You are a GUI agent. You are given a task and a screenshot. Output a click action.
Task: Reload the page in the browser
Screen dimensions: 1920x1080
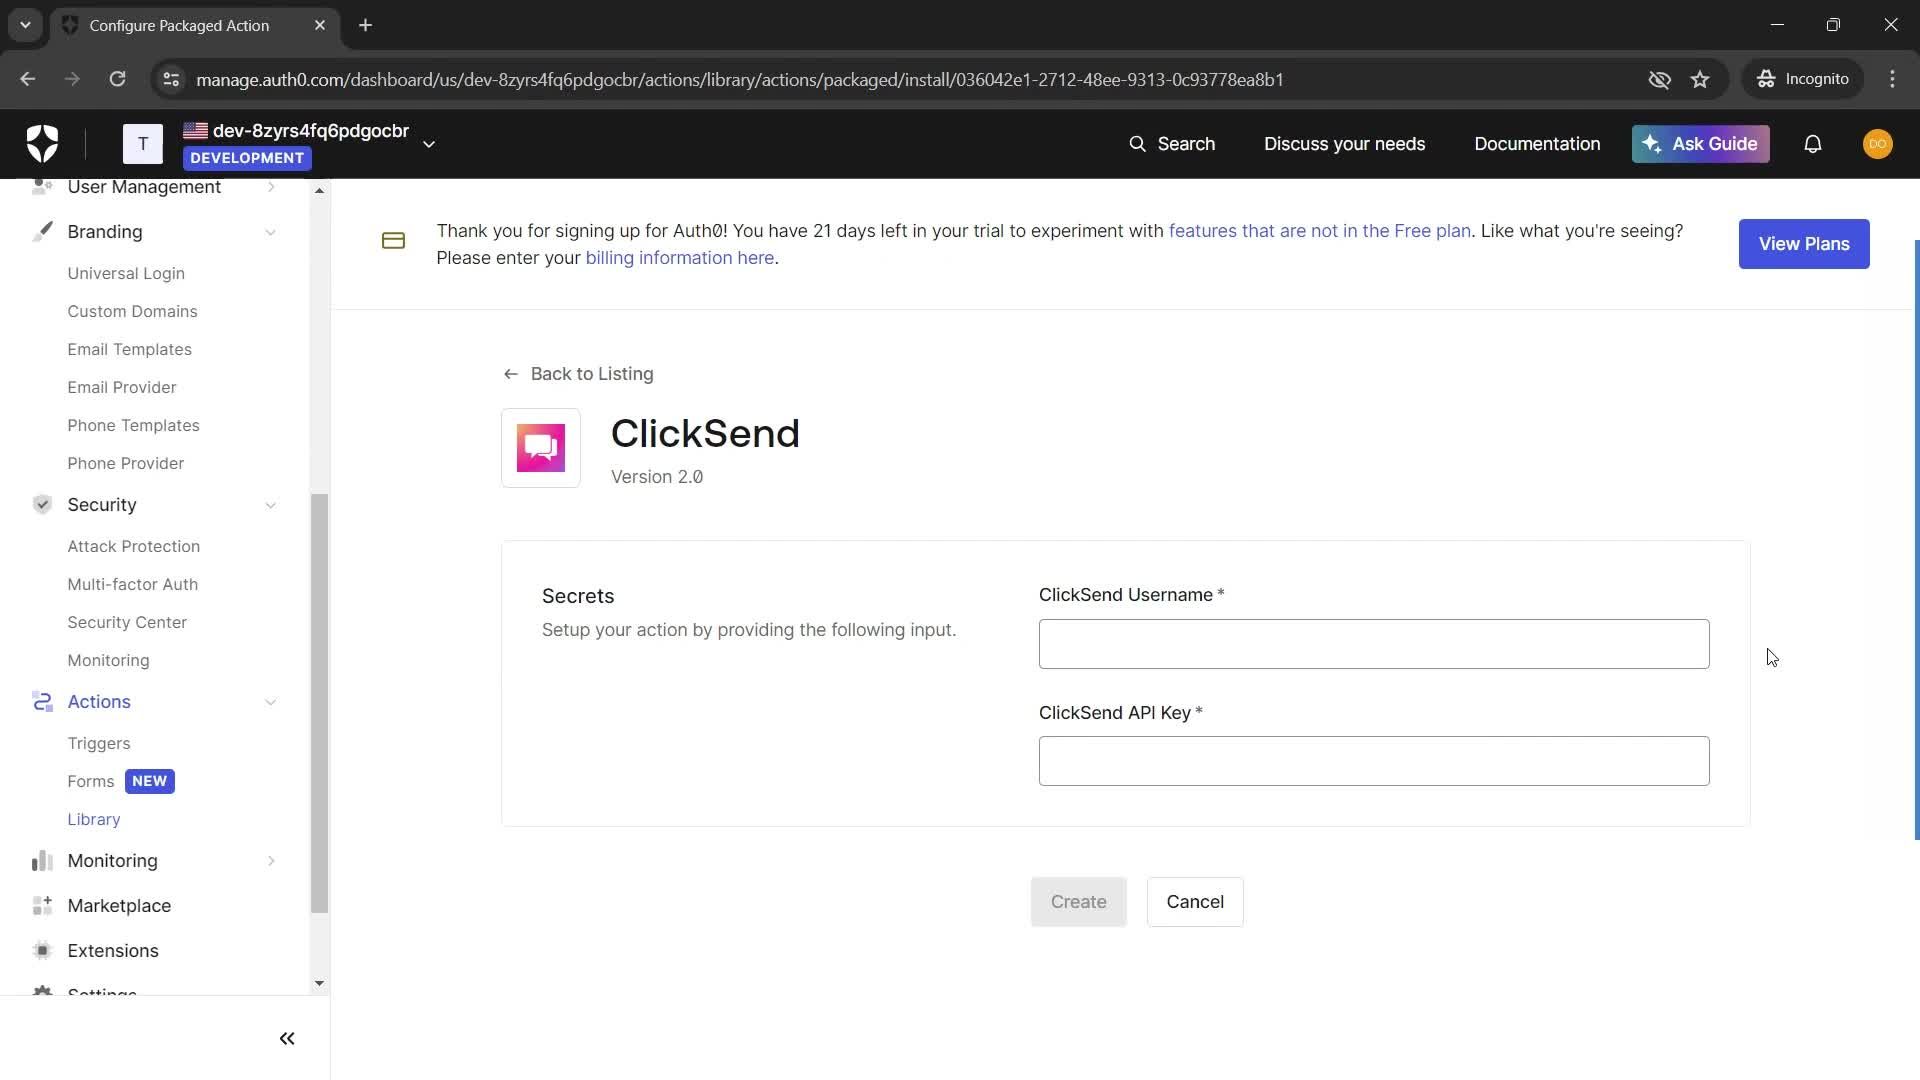click(117, 79)
